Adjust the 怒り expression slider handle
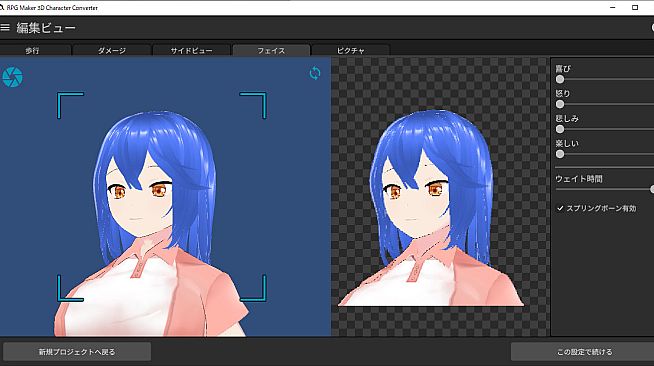This screenshot has height=366, width=654. 560,104
